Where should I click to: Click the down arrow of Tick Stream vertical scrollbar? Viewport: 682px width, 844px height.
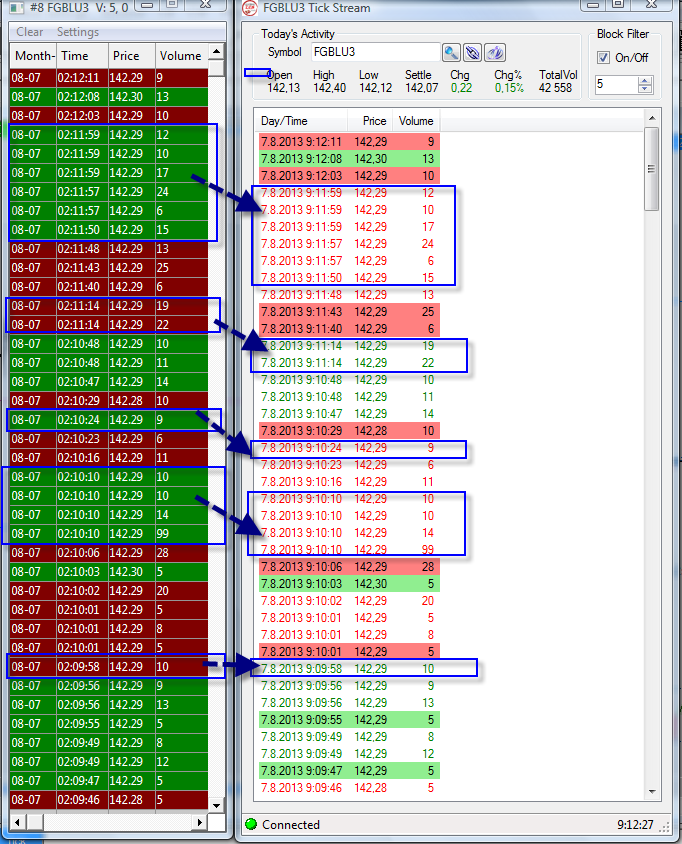[x=652, y=792]
